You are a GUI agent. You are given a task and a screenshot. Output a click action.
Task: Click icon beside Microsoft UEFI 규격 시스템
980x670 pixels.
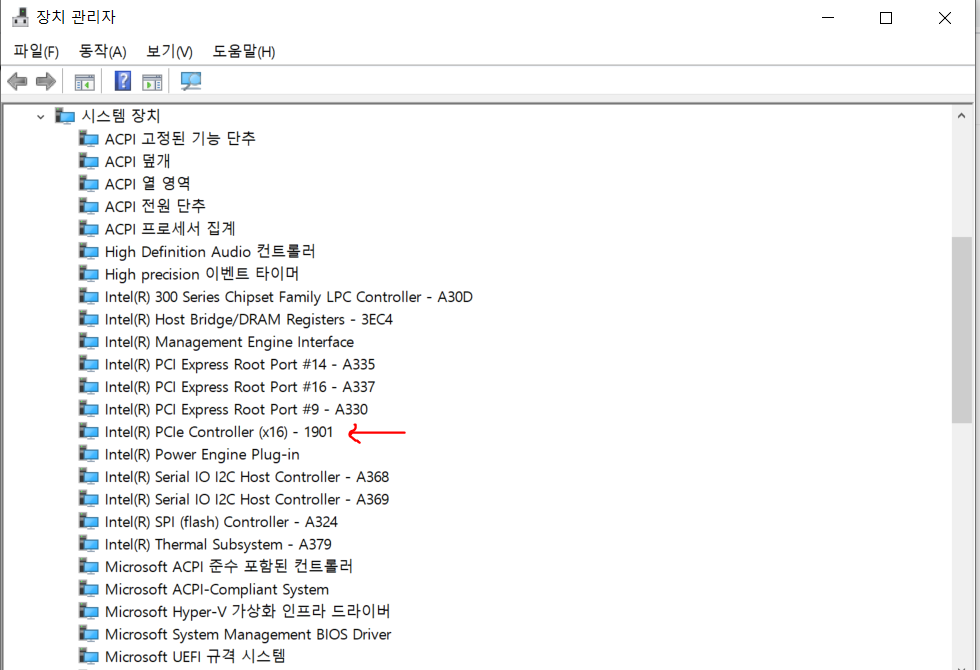(89, 656)
